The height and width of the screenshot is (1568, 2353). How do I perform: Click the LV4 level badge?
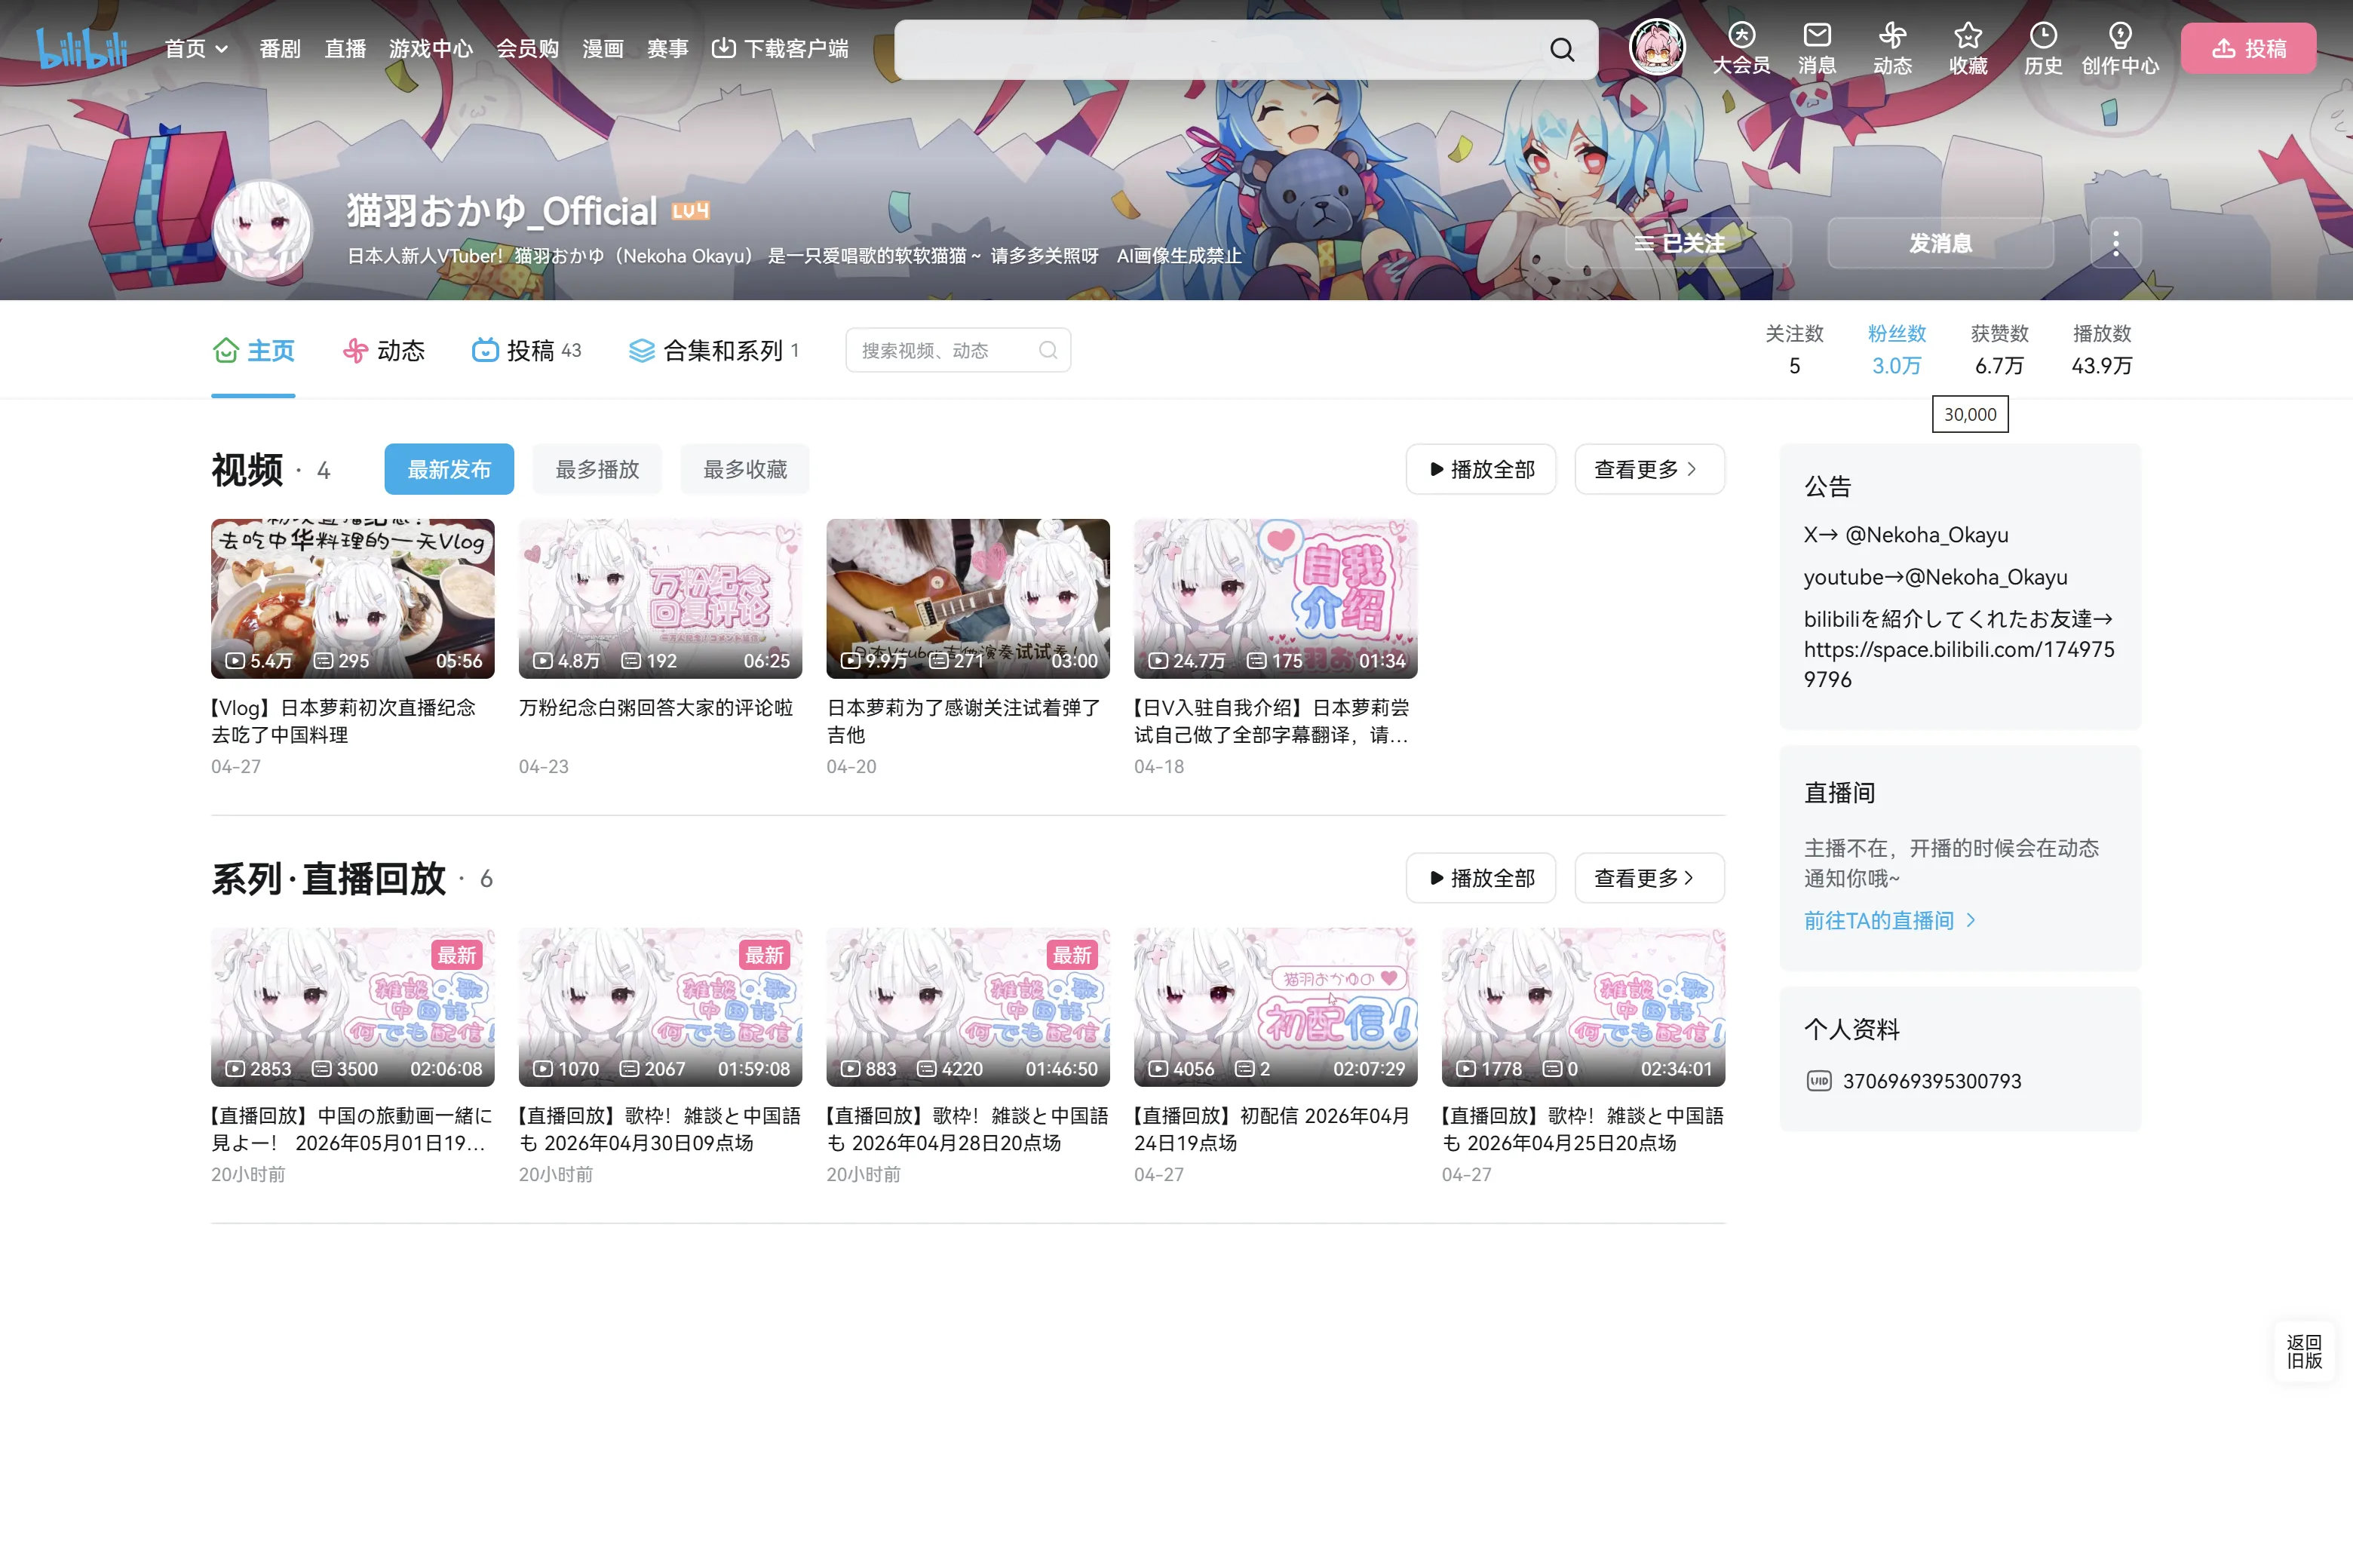[690, 210]
